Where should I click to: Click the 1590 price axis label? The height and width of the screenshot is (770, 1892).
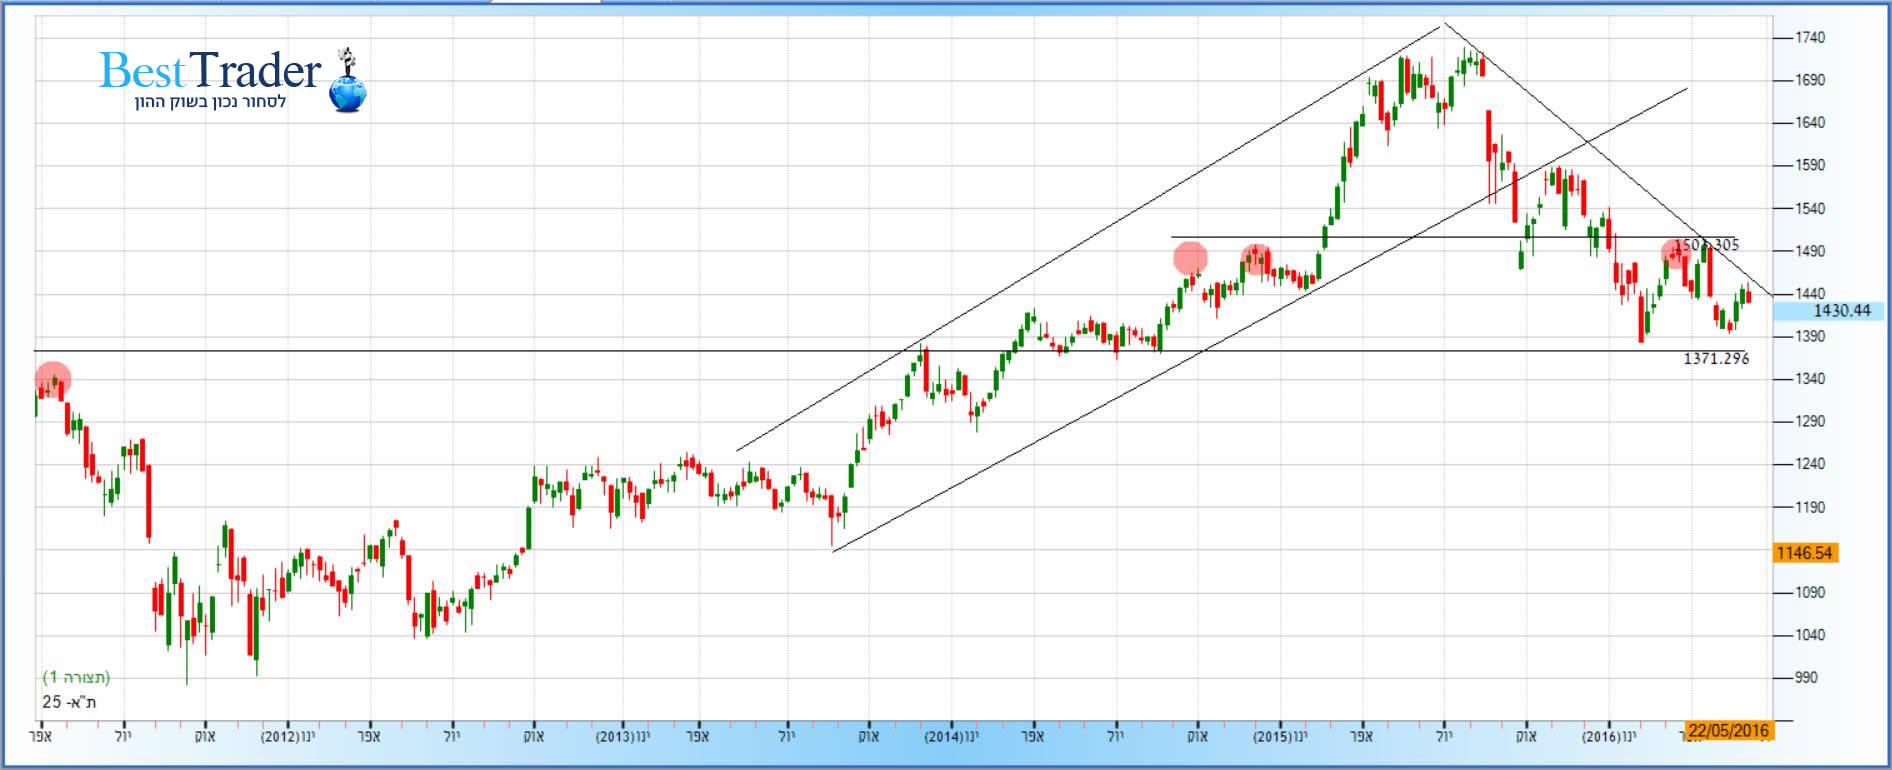1809,166
